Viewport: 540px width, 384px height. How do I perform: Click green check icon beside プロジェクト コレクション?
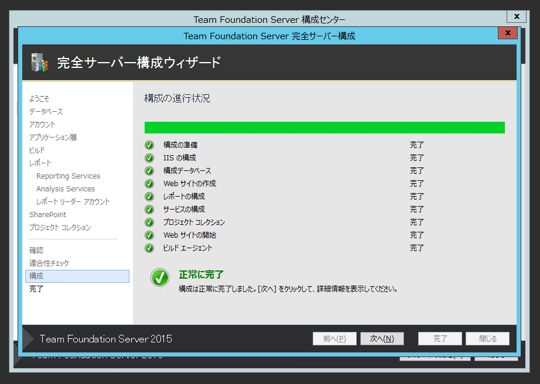(x=149, y=222)
